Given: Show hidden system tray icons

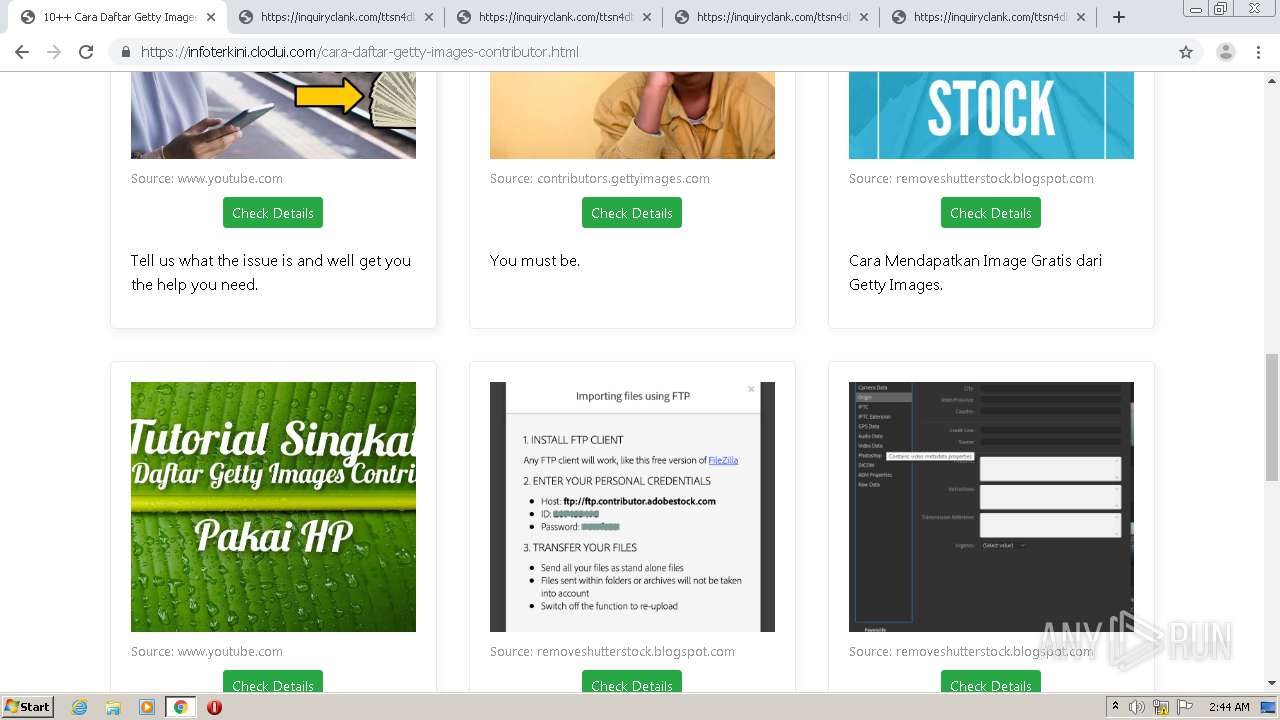Looking at the screenshot, I should point(1115,707).
